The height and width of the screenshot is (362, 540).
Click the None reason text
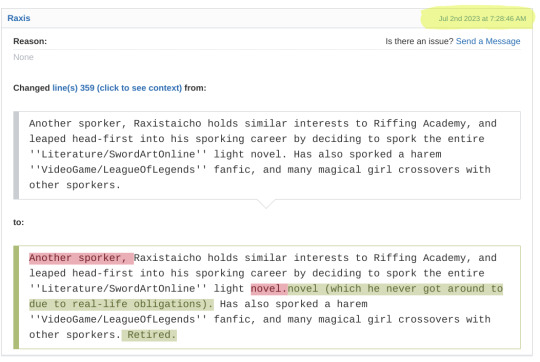[23, 57]
